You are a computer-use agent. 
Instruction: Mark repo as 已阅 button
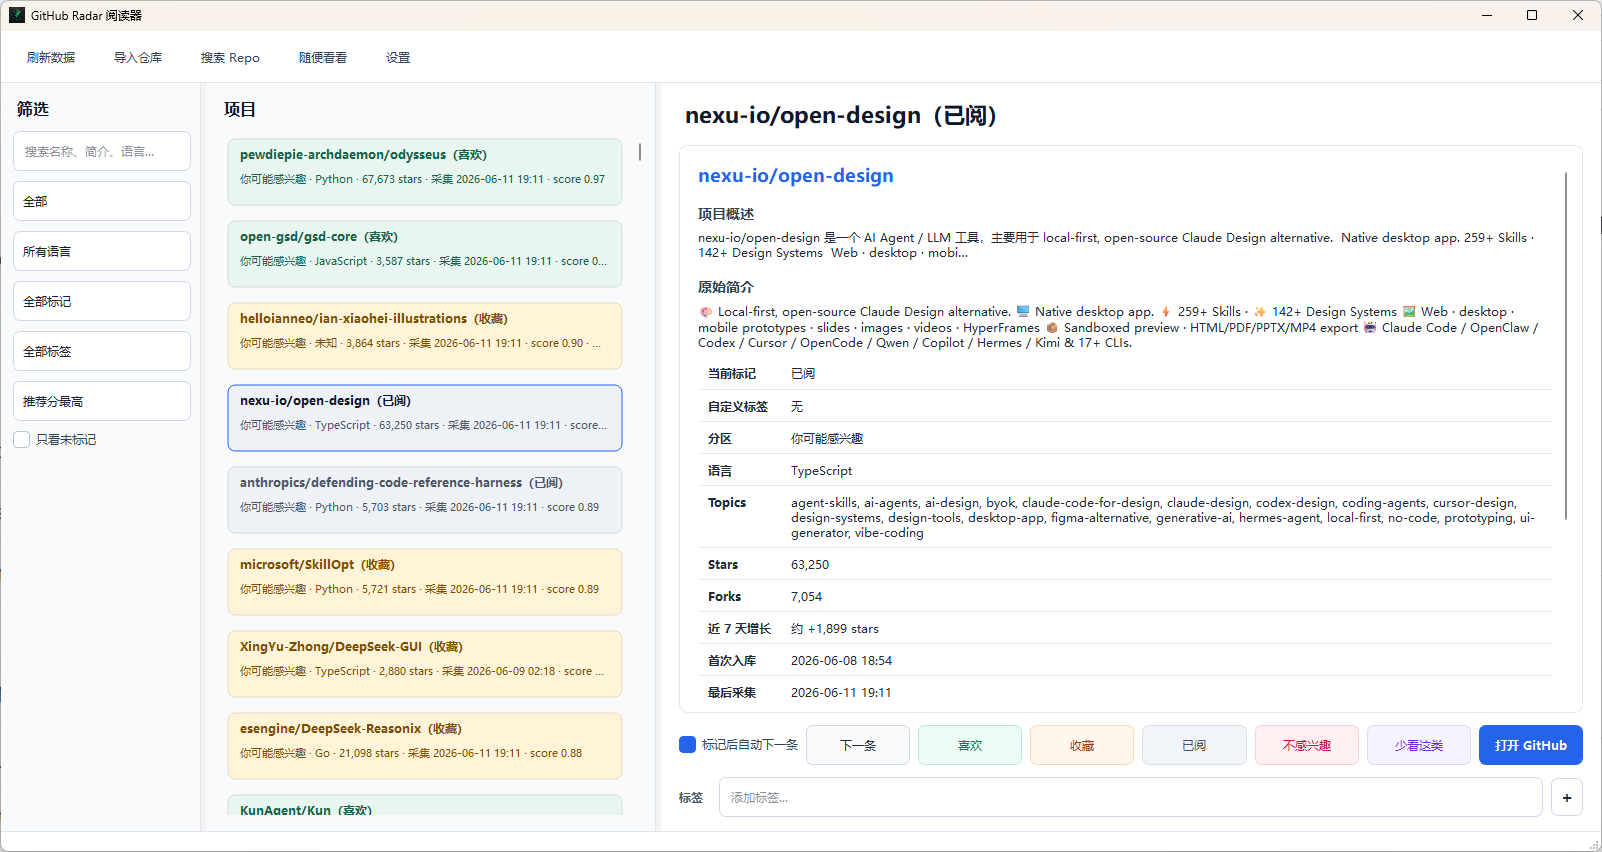(x=1194, y=745)
